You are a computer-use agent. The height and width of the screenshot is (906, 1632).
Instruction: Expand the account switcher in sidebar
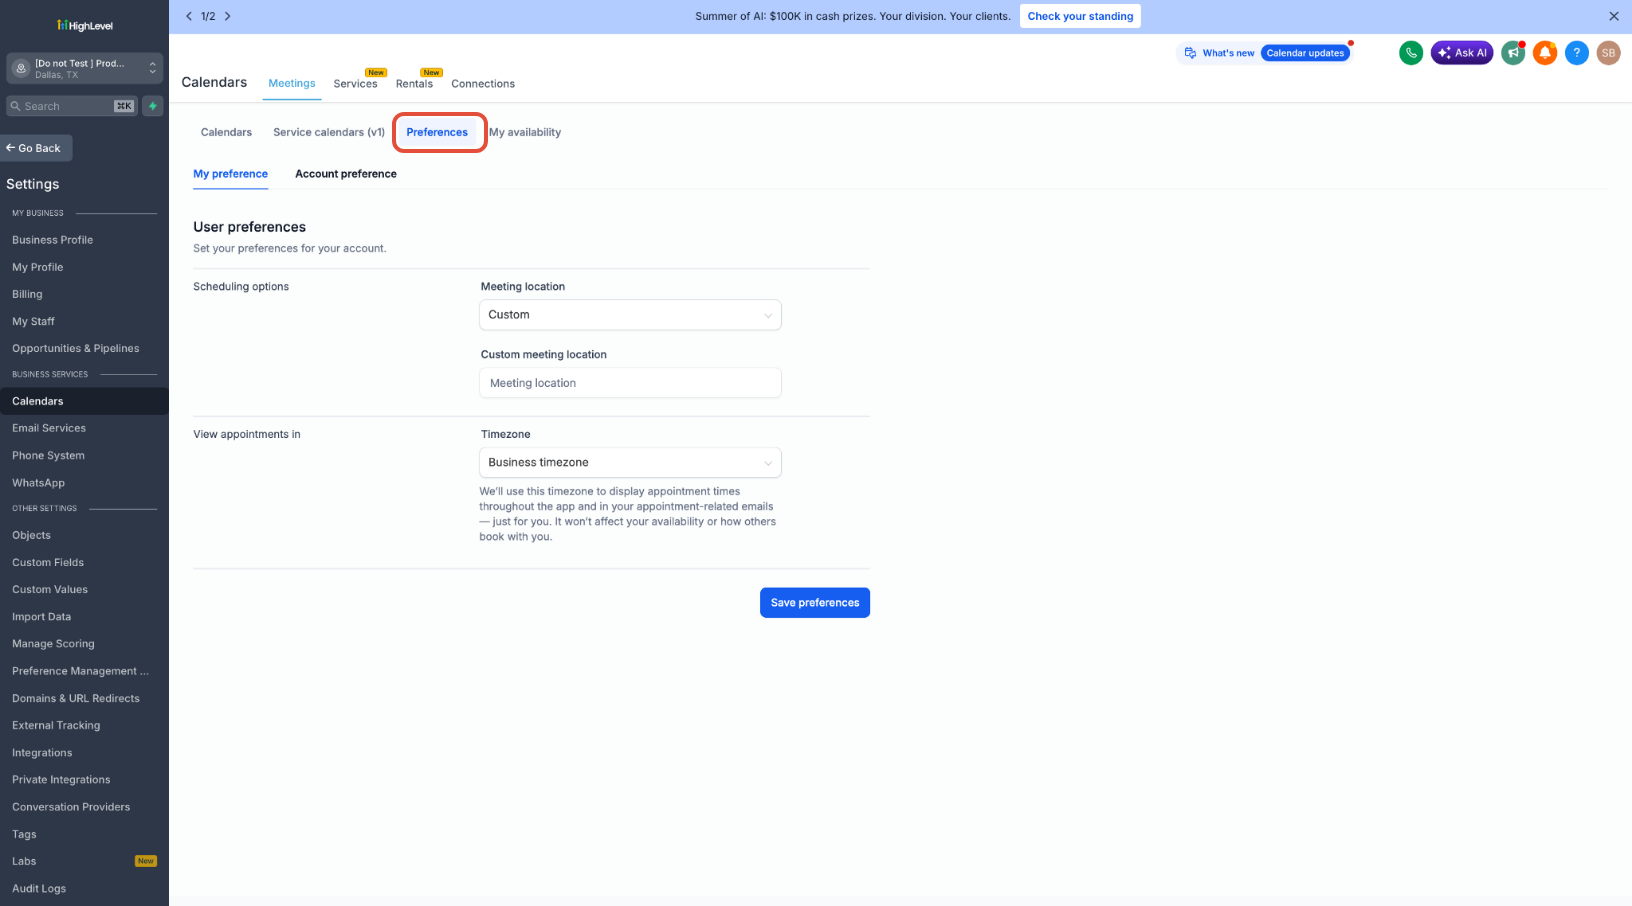pos(84,68)
